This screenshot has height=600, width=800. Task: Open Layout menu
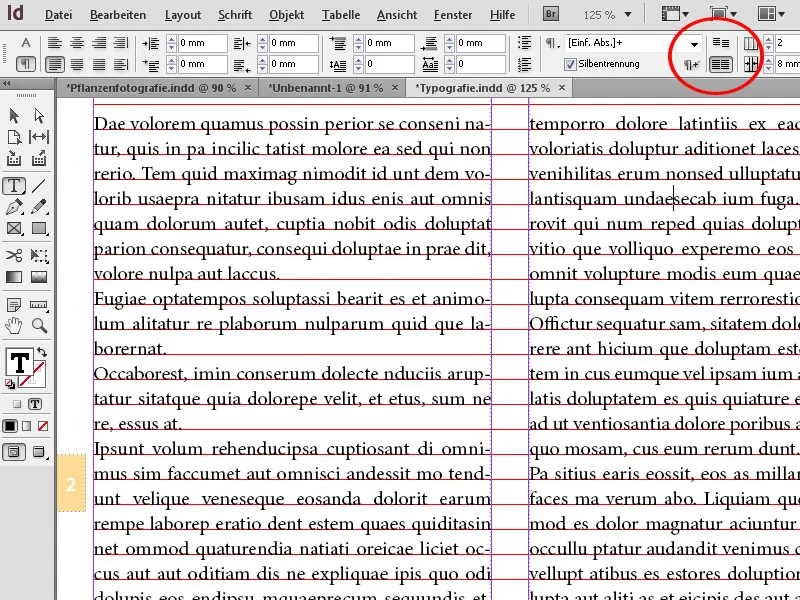pos(183,15)
